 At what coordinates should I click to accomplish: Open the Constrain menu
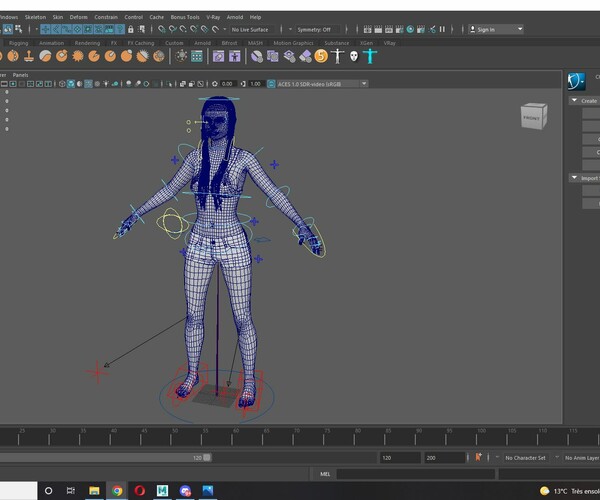click(x=106, y=17)
